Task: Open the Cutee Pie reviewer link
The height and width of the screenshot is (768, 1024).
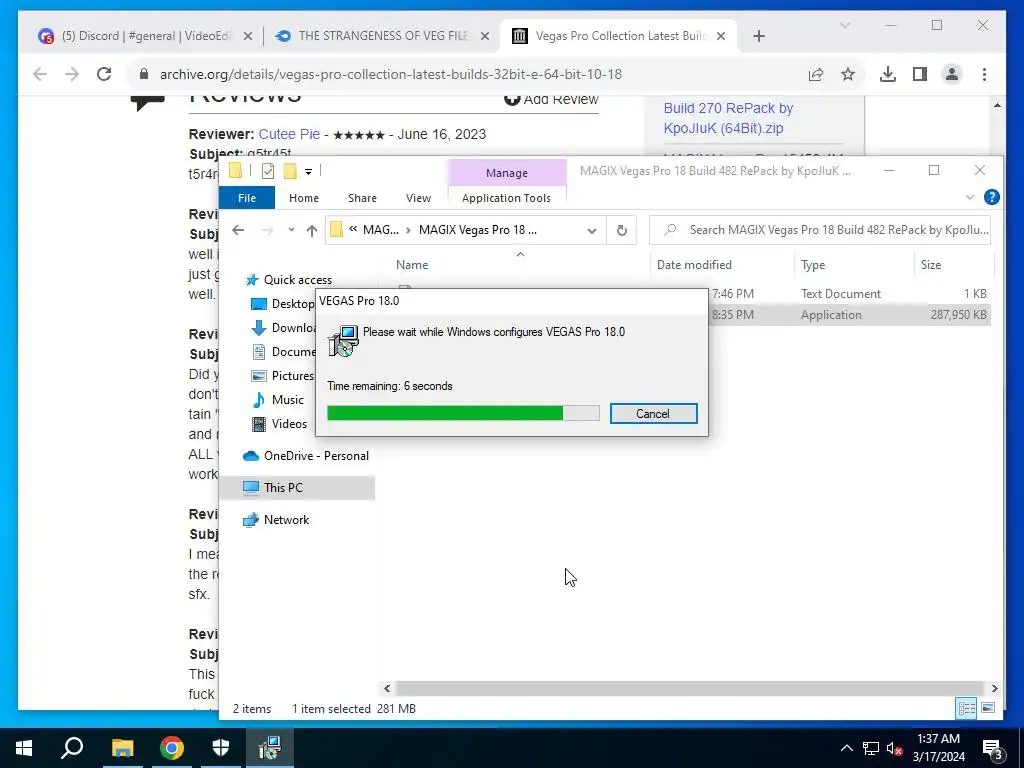Action: pyautogui.click(x=289, y=134)
